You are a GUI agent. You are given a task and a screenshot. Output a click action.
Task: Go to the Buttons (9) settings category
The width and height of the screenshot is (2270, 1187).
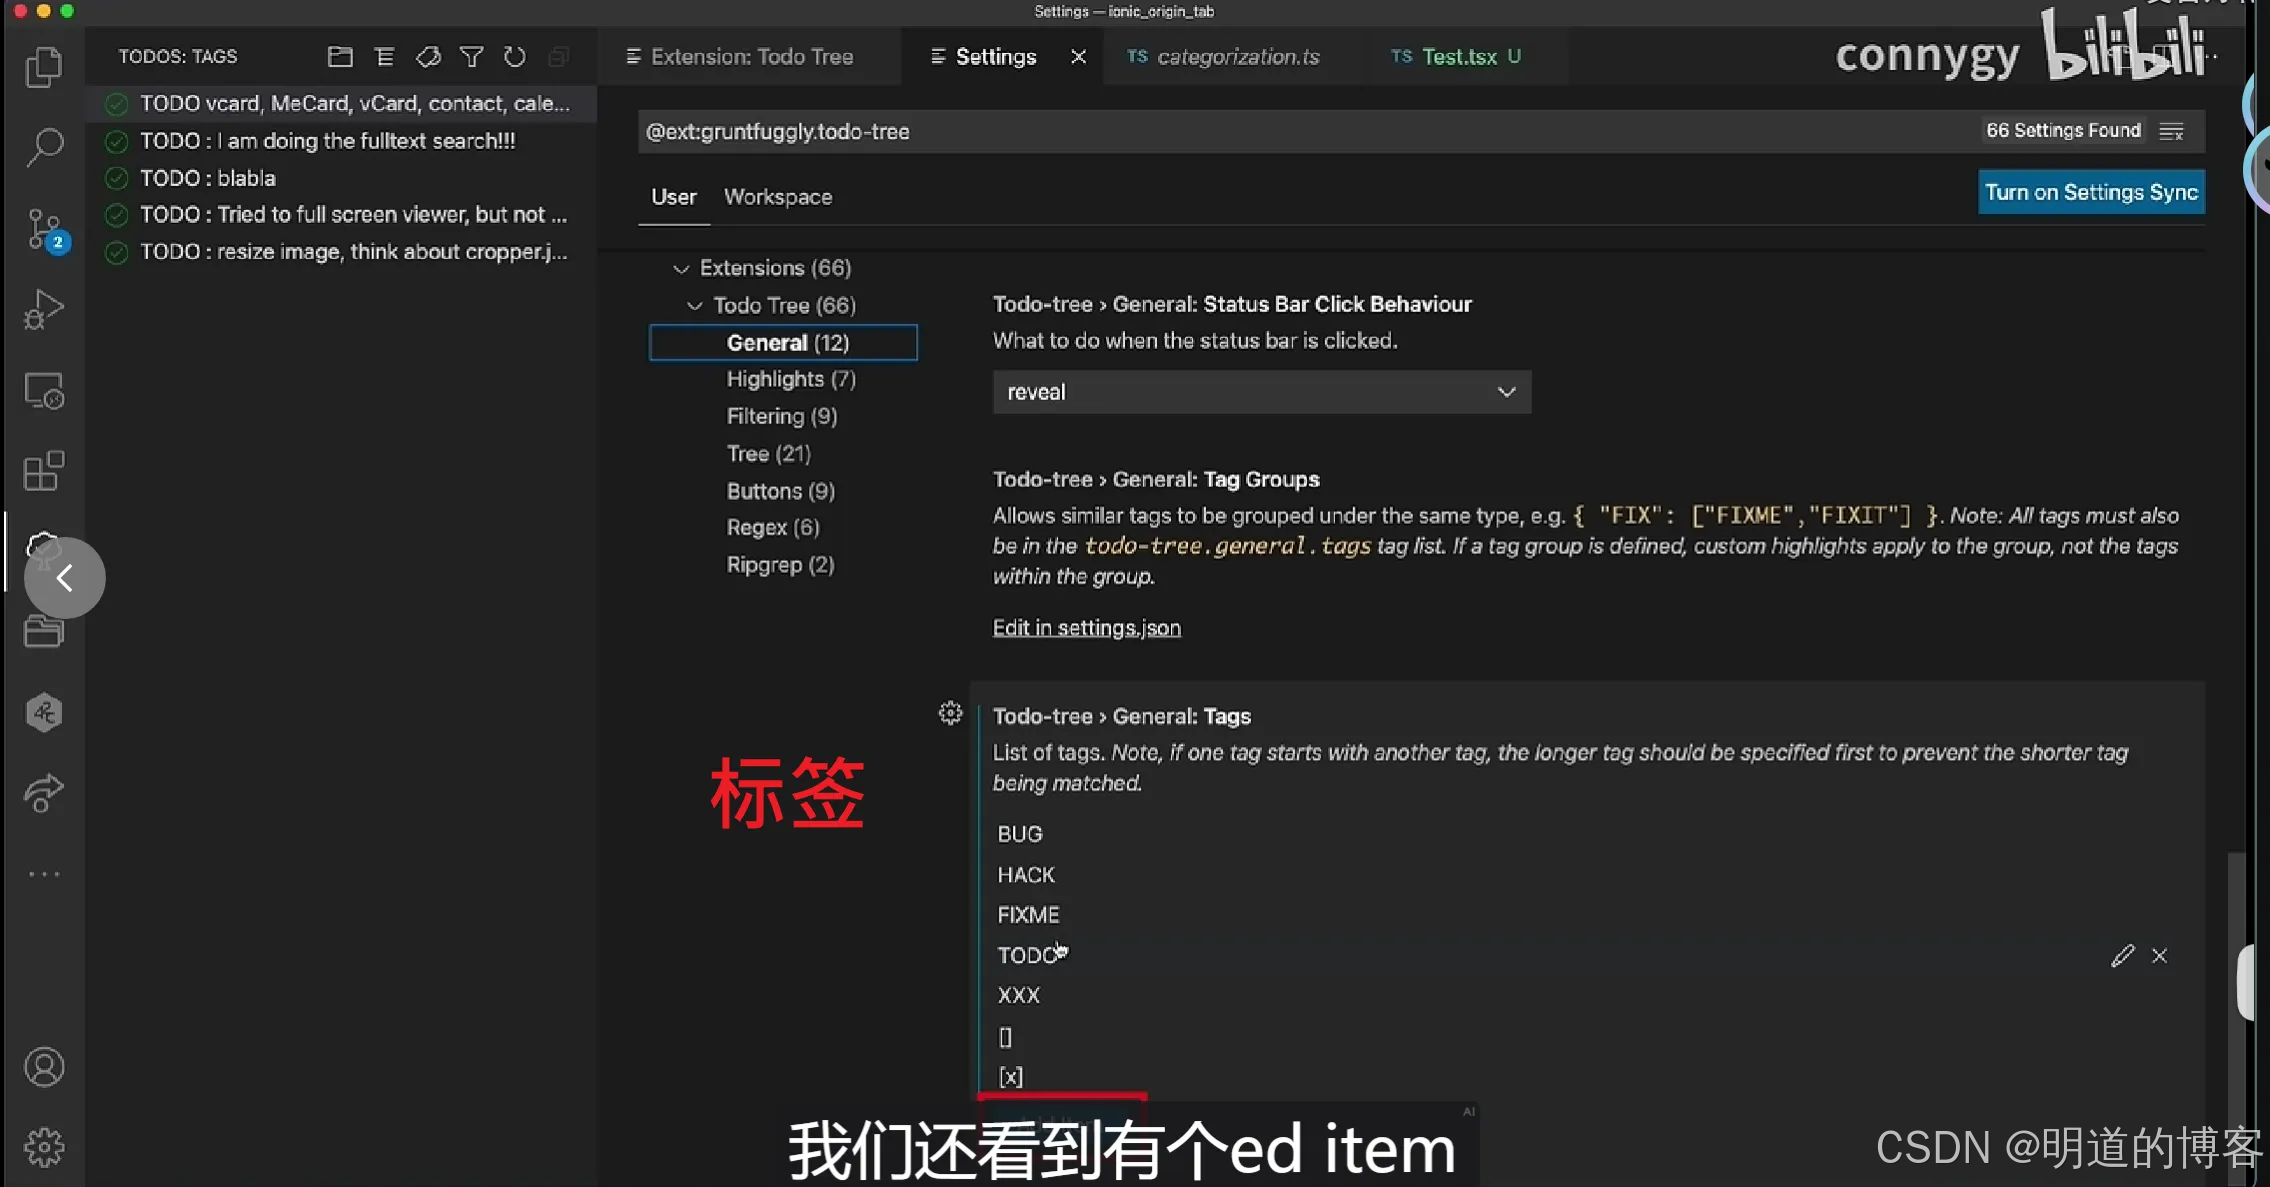pyautogui.click(x=781, y=491)
